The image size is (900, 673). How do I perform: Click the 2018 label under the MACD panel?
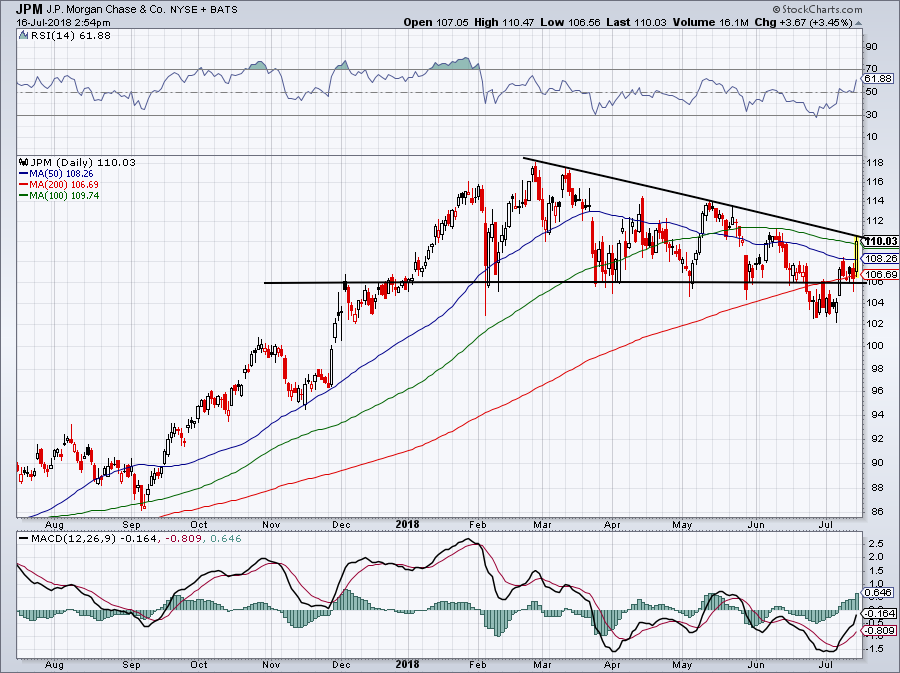click(x=407, y=665)
